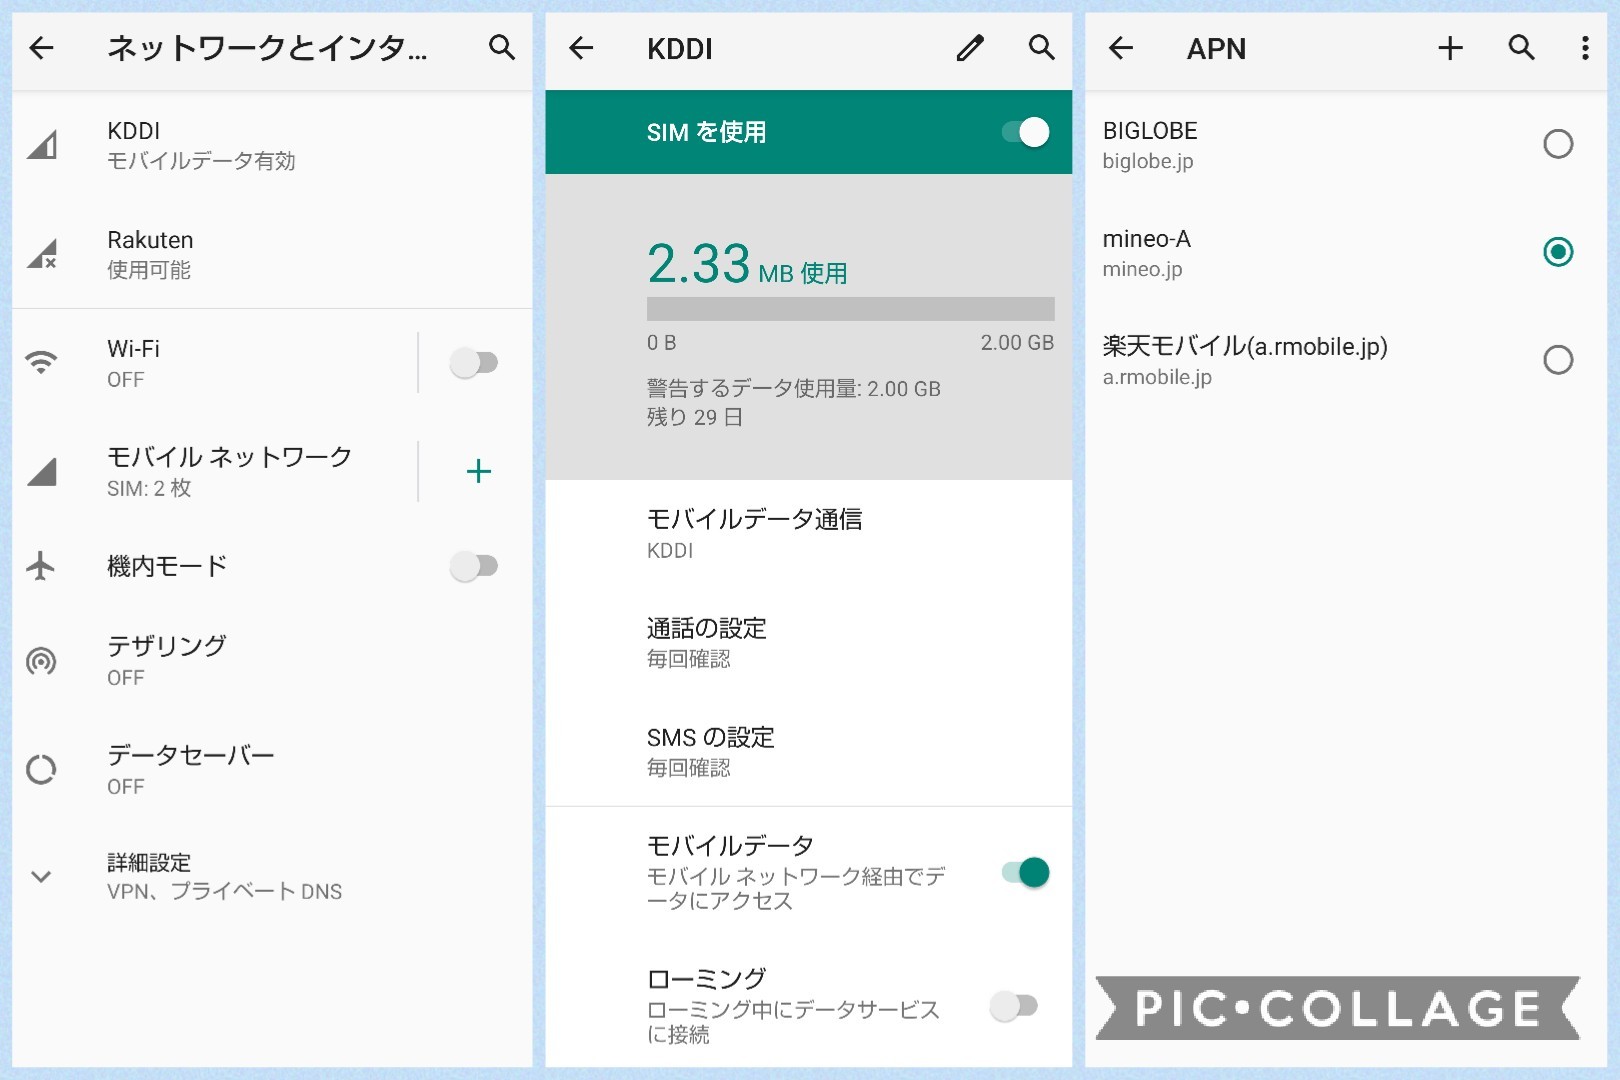Tap the Wi-Fi icon
1620x1080 pixels.
(41, 362)
